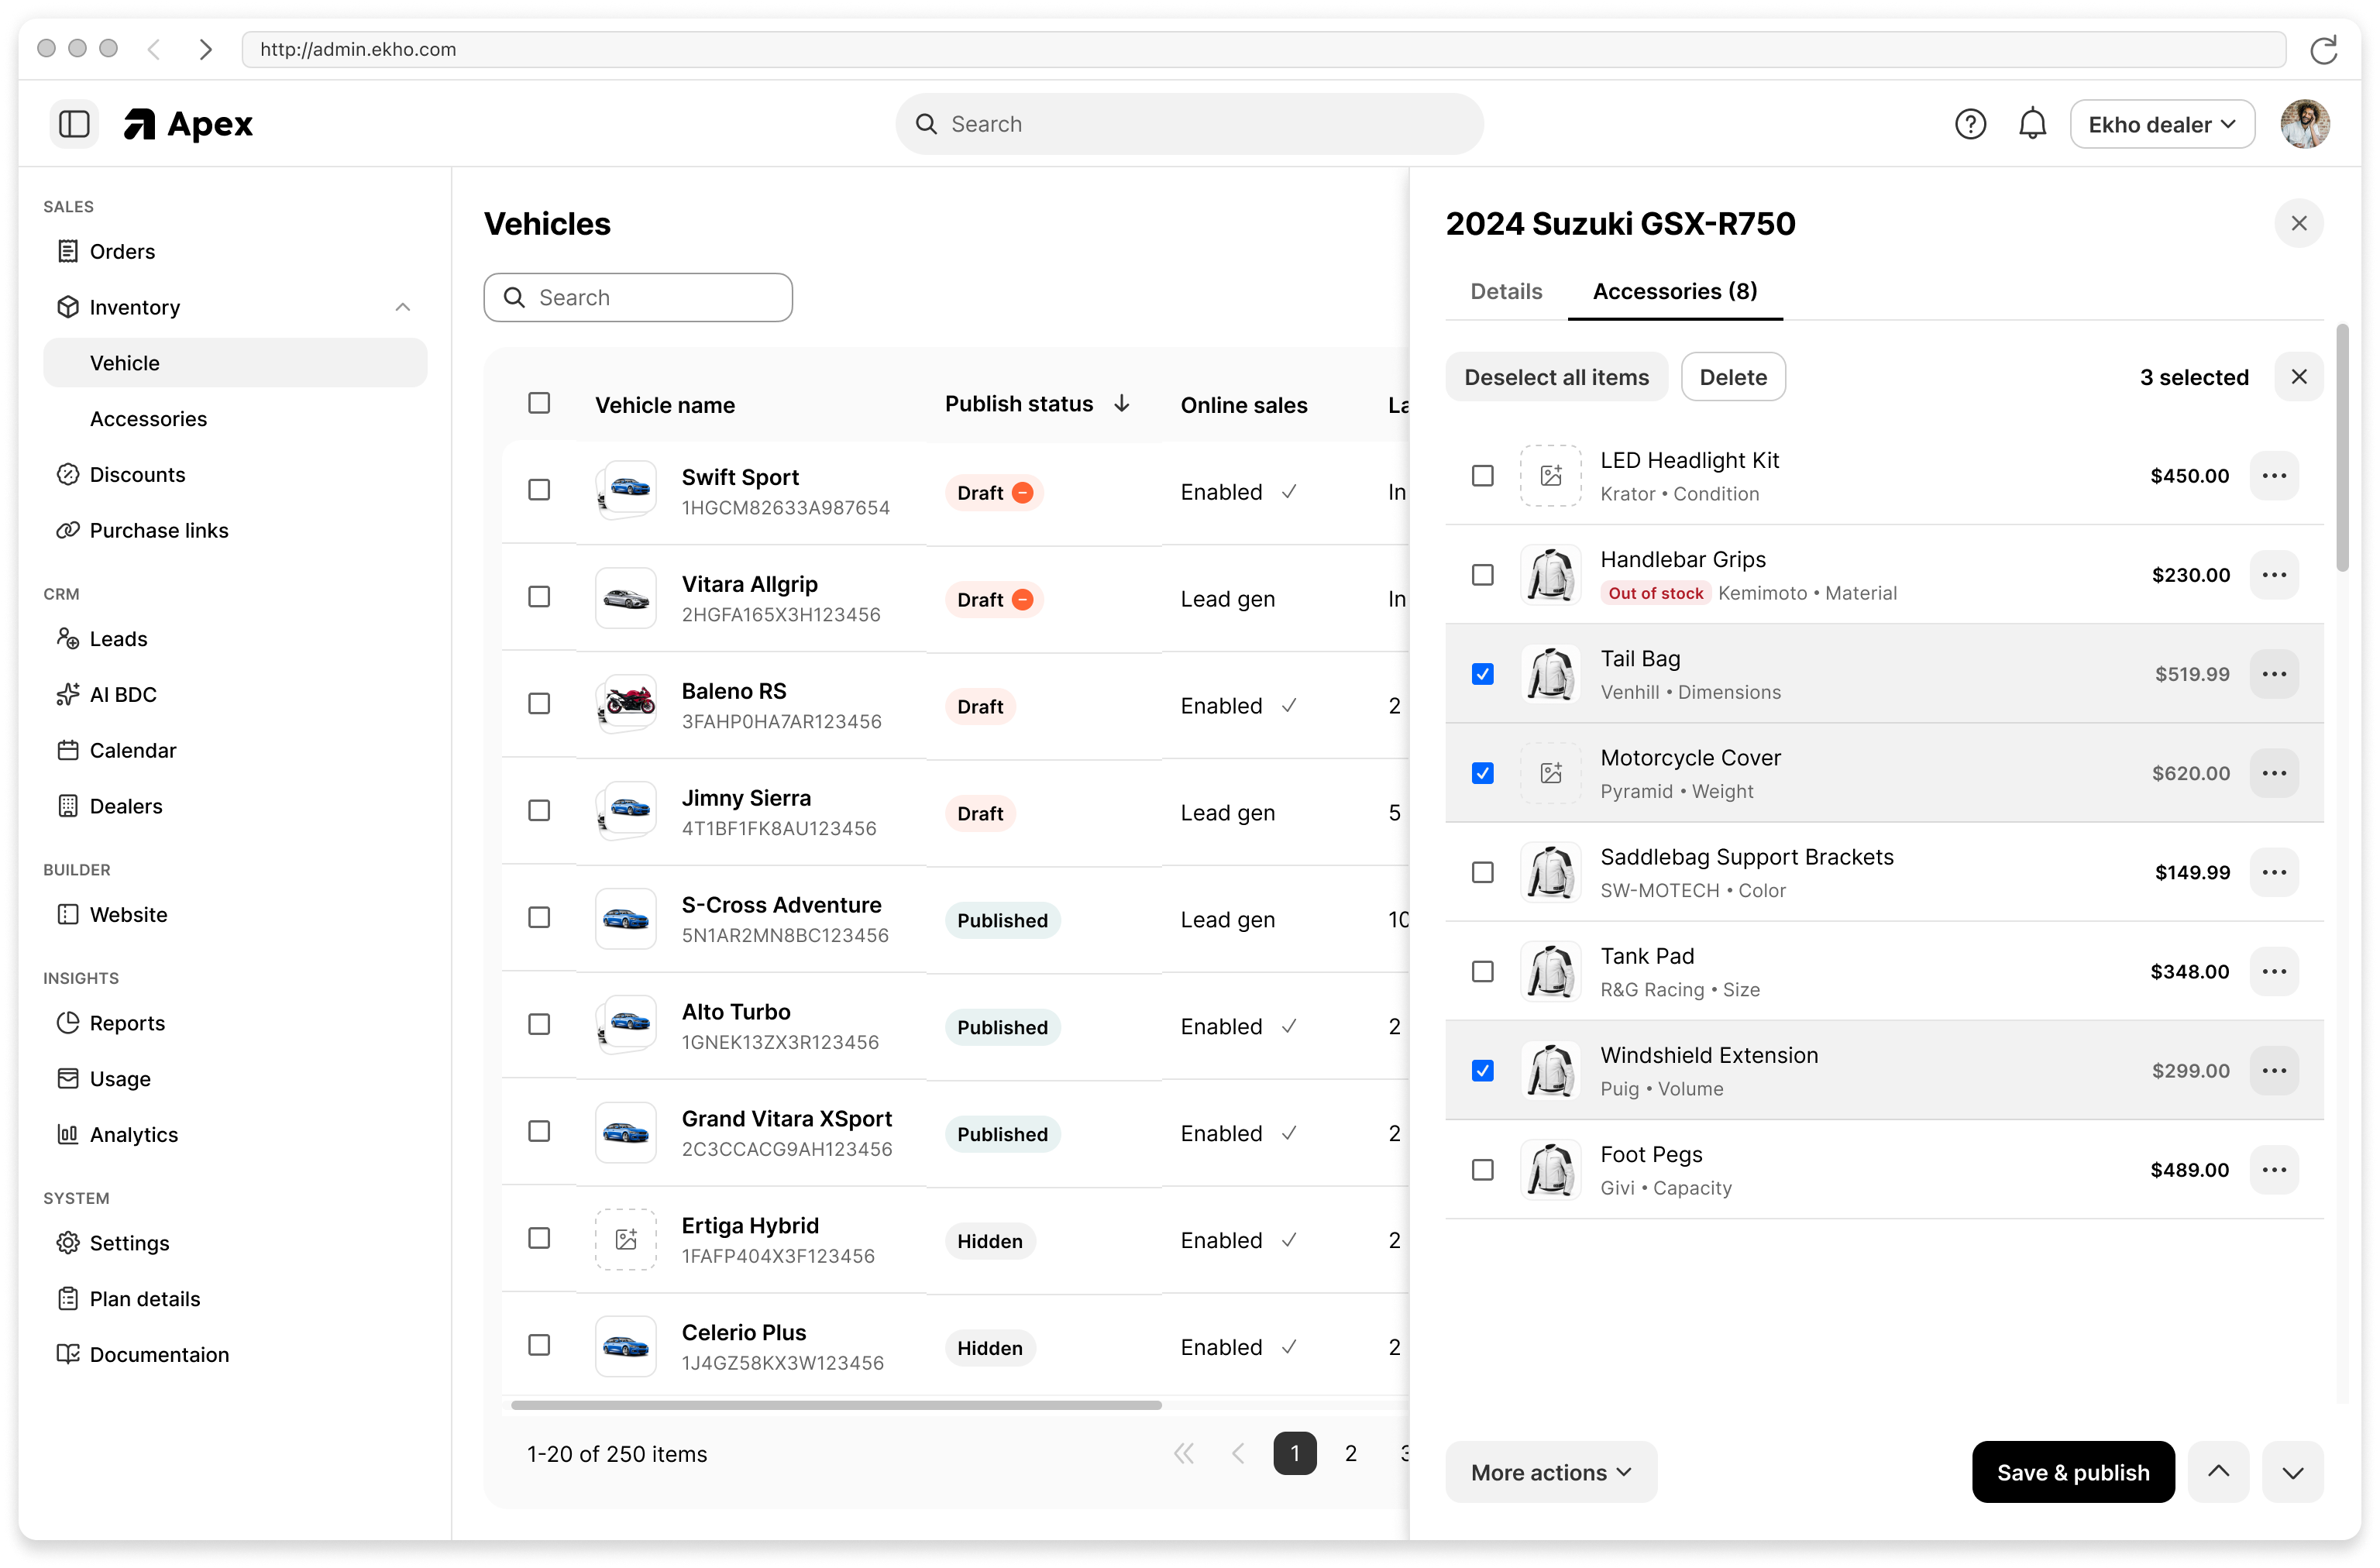Collapse the Inventory sidebar section
The image size is (2380, 1568).
pyautogui.click(x=402, y=307)
